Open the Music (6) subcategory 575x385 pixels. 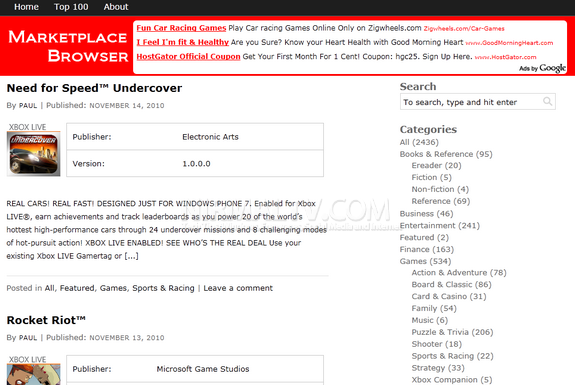(x=430, y=320)
